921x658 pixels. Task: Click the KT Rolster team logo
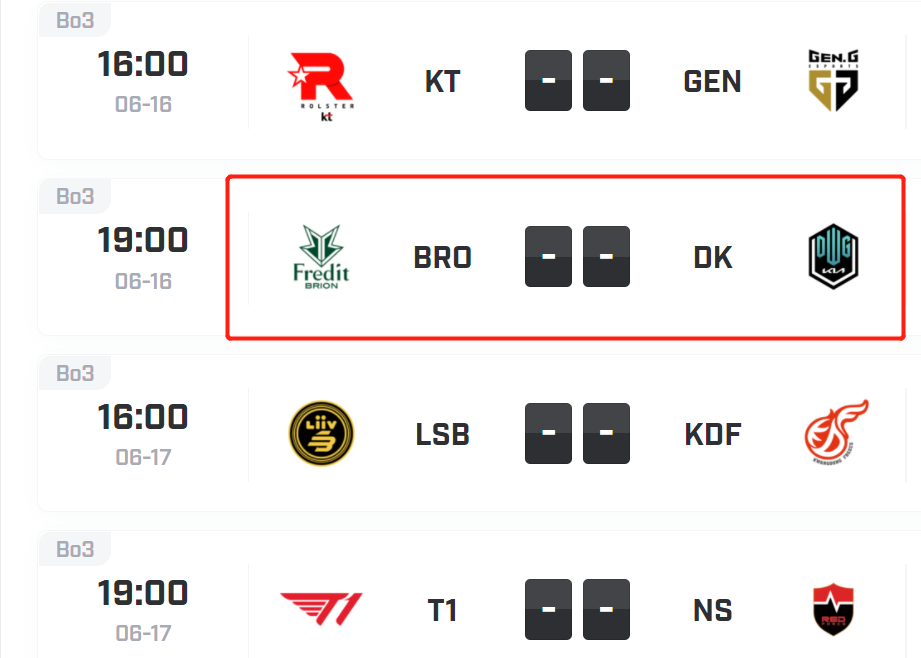(x=321, y=86)
